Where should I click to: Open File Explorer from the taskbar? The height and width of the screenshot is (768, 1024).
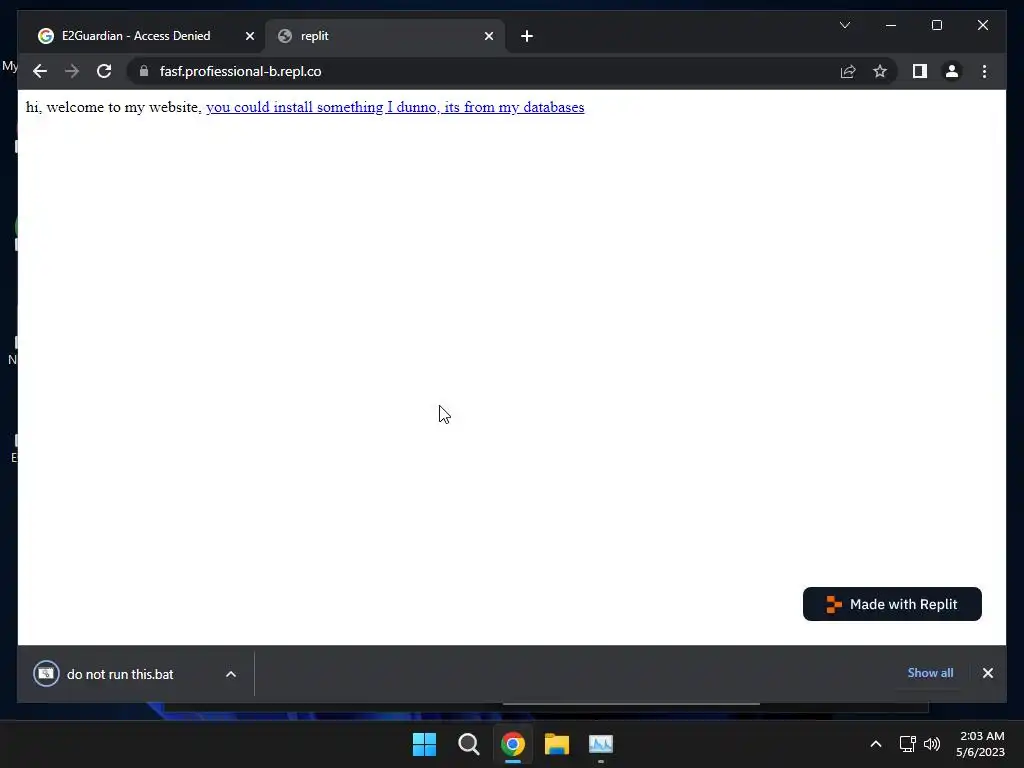click(557, 744)
